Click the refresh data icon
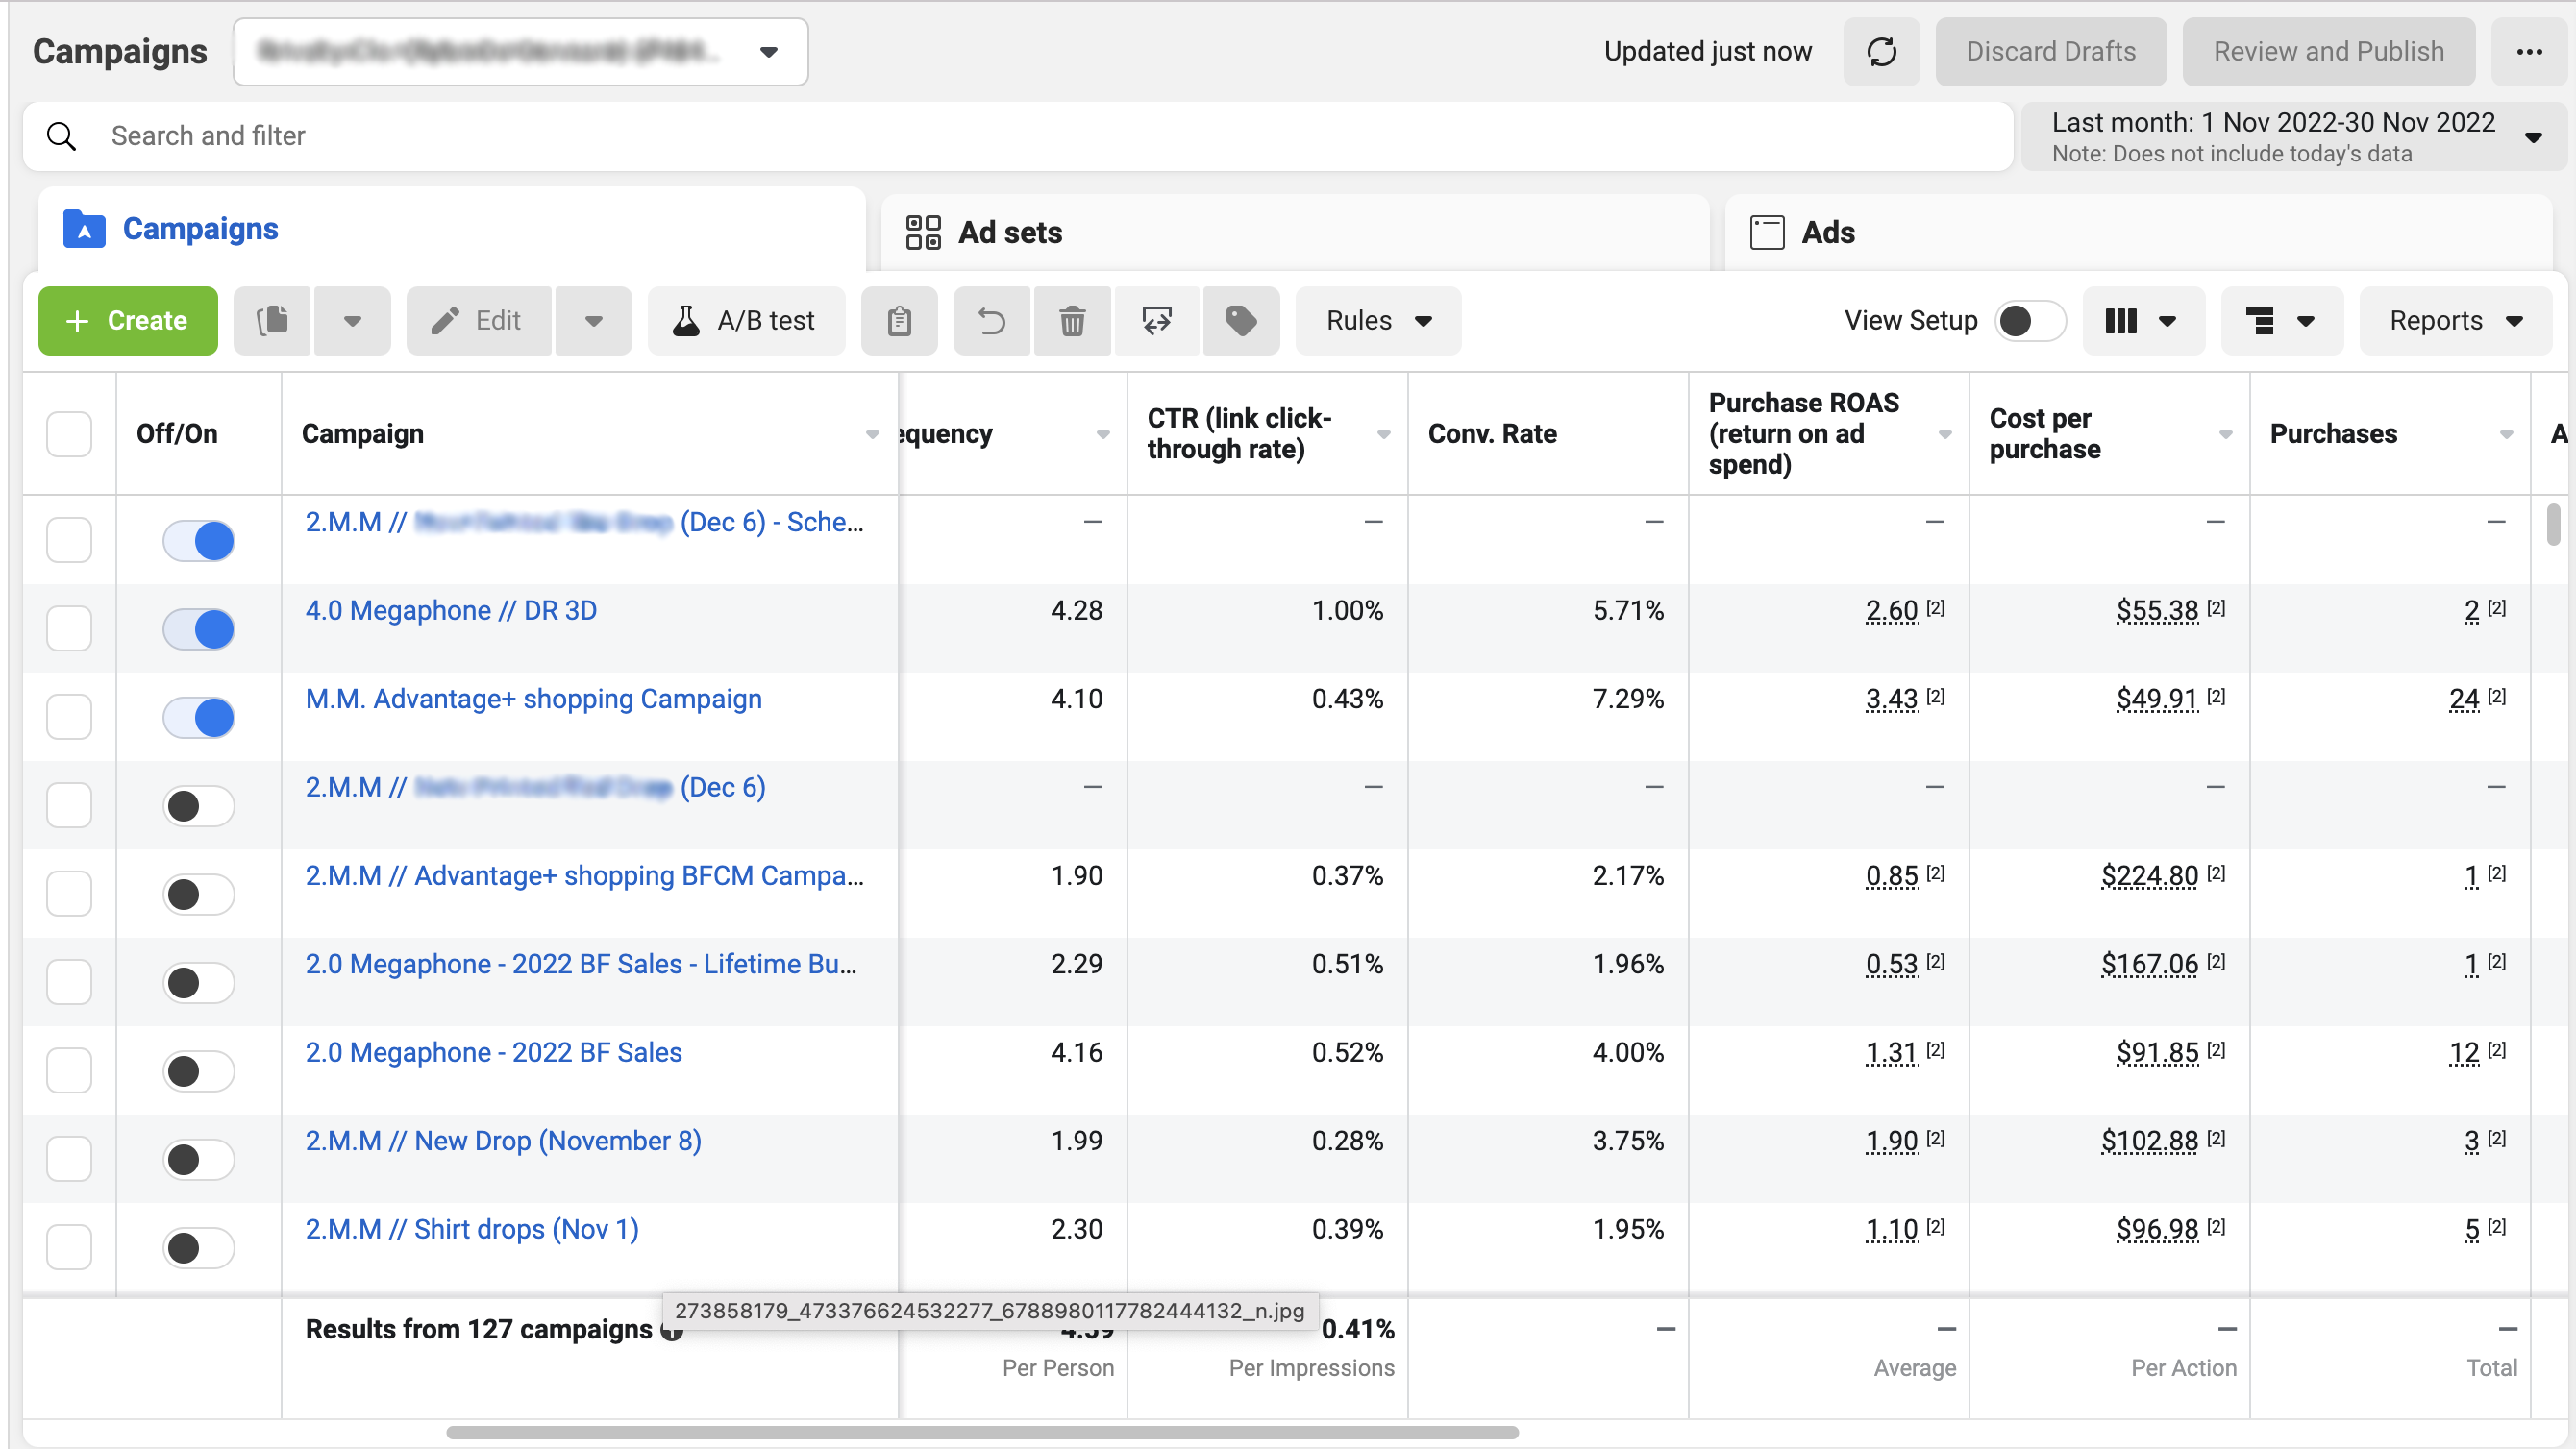 pos(1881,52)
